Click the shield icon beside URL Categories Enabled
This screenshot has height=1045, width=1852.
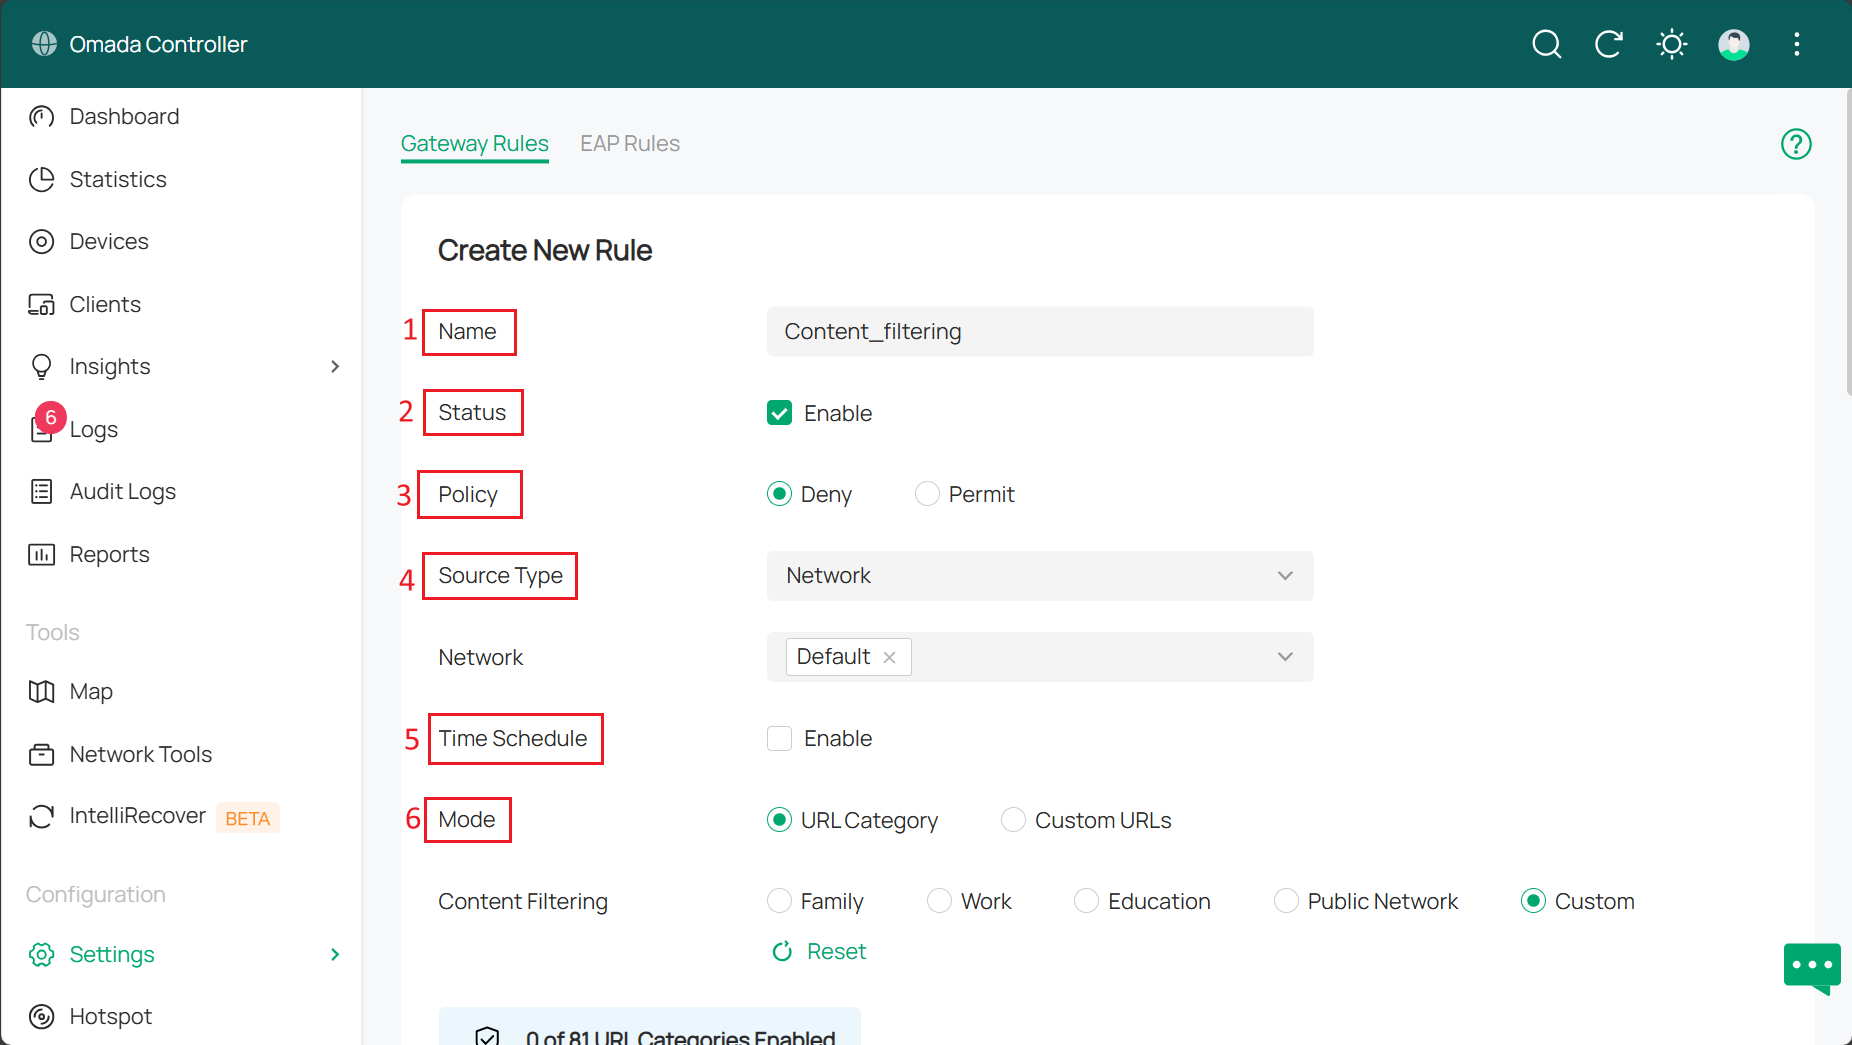tap(487, 1036)
